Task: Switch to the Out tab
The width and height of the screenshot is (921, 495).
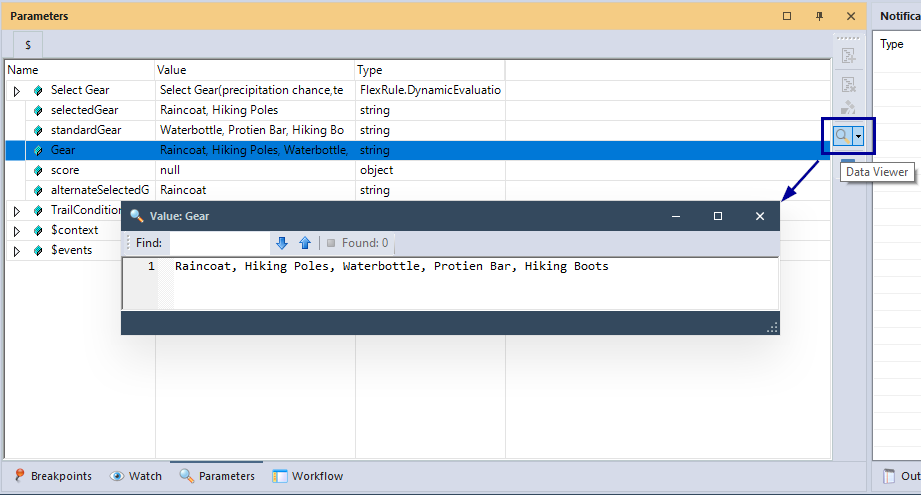Action: click(x=902, y=476)
